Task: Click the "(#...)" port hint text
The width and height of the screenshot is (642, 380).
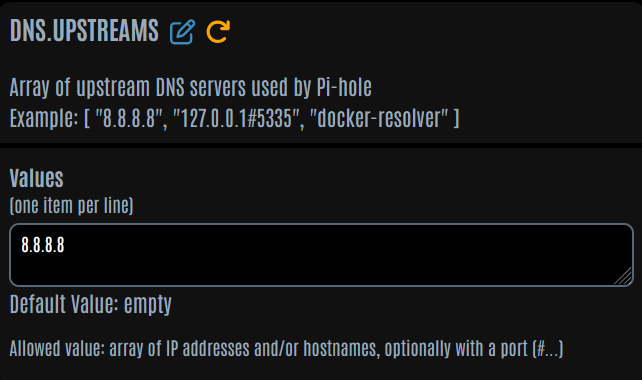Action: coord(548,349)
